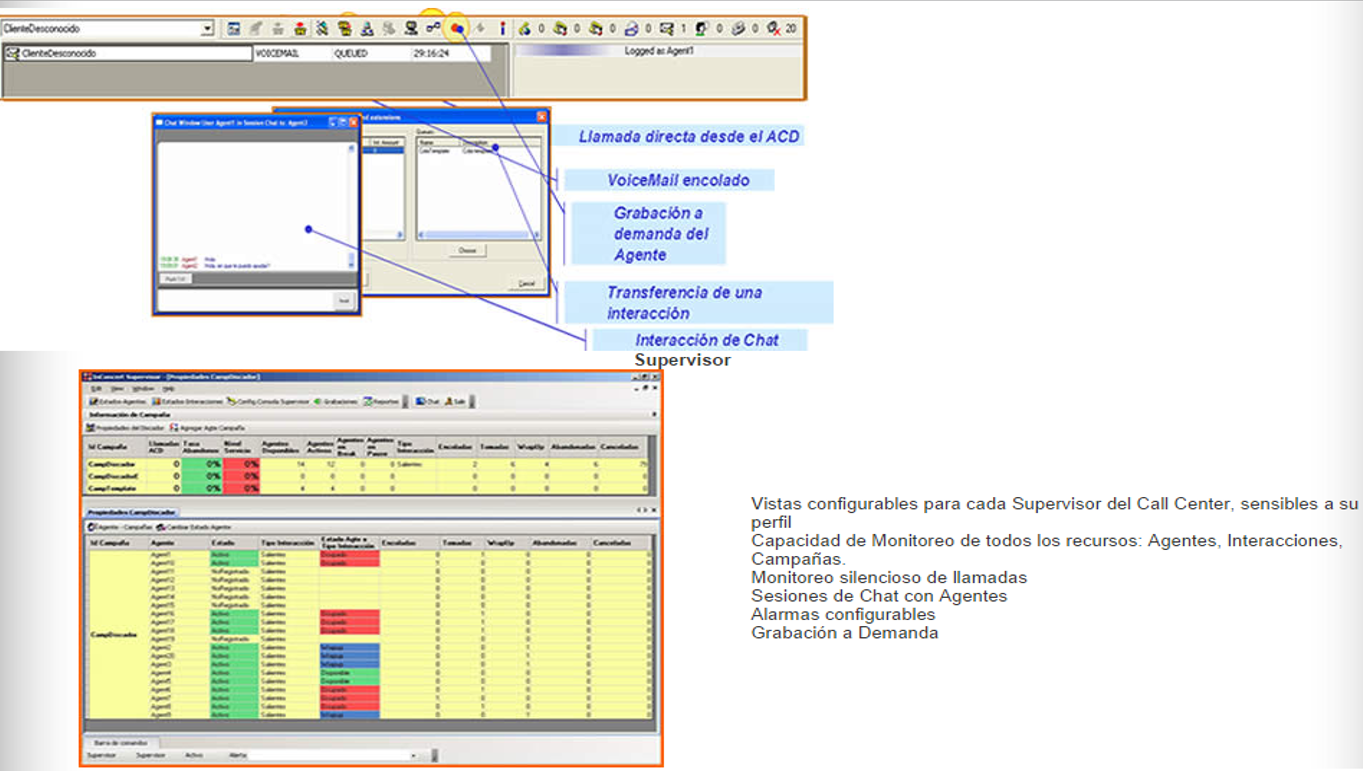1363x771 pixels.
Task: Click Cambiar Estado Agente button
Action: [193, 526]
